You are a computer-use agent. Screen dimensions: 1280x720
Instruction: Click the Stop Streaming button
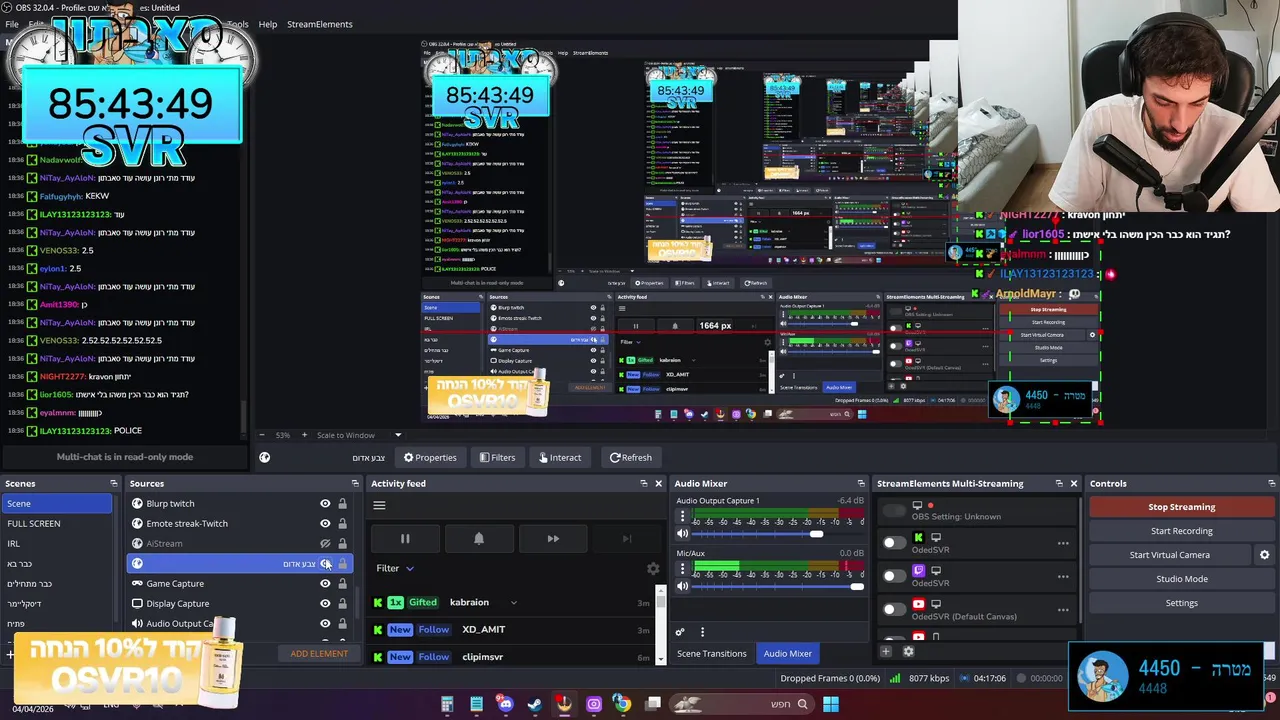[x=1181, y=507]
